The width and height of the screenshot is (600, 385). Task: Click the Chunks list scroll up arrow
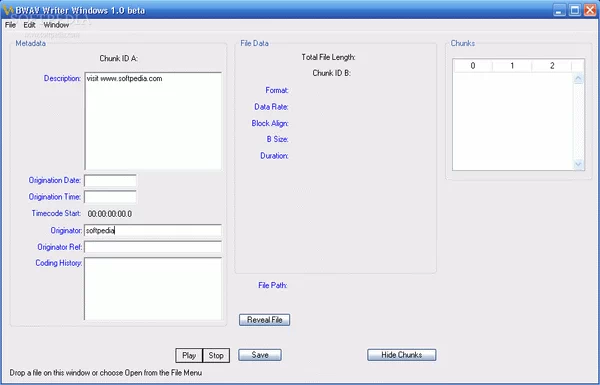click(578, 78)
